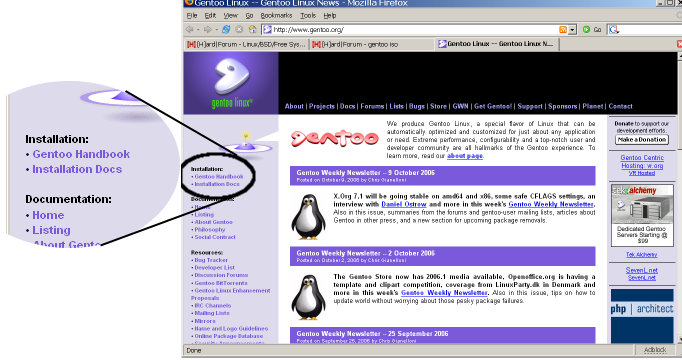Image resolution: width=682 pixels, height=360 pixels.
Task: Open the Bookmarks menu
Action: coord(276,15)
